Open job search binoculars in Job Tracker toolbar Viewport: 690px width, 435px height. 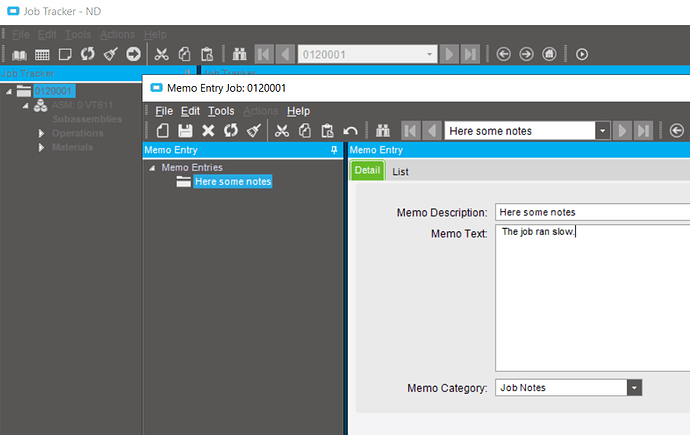239,54
